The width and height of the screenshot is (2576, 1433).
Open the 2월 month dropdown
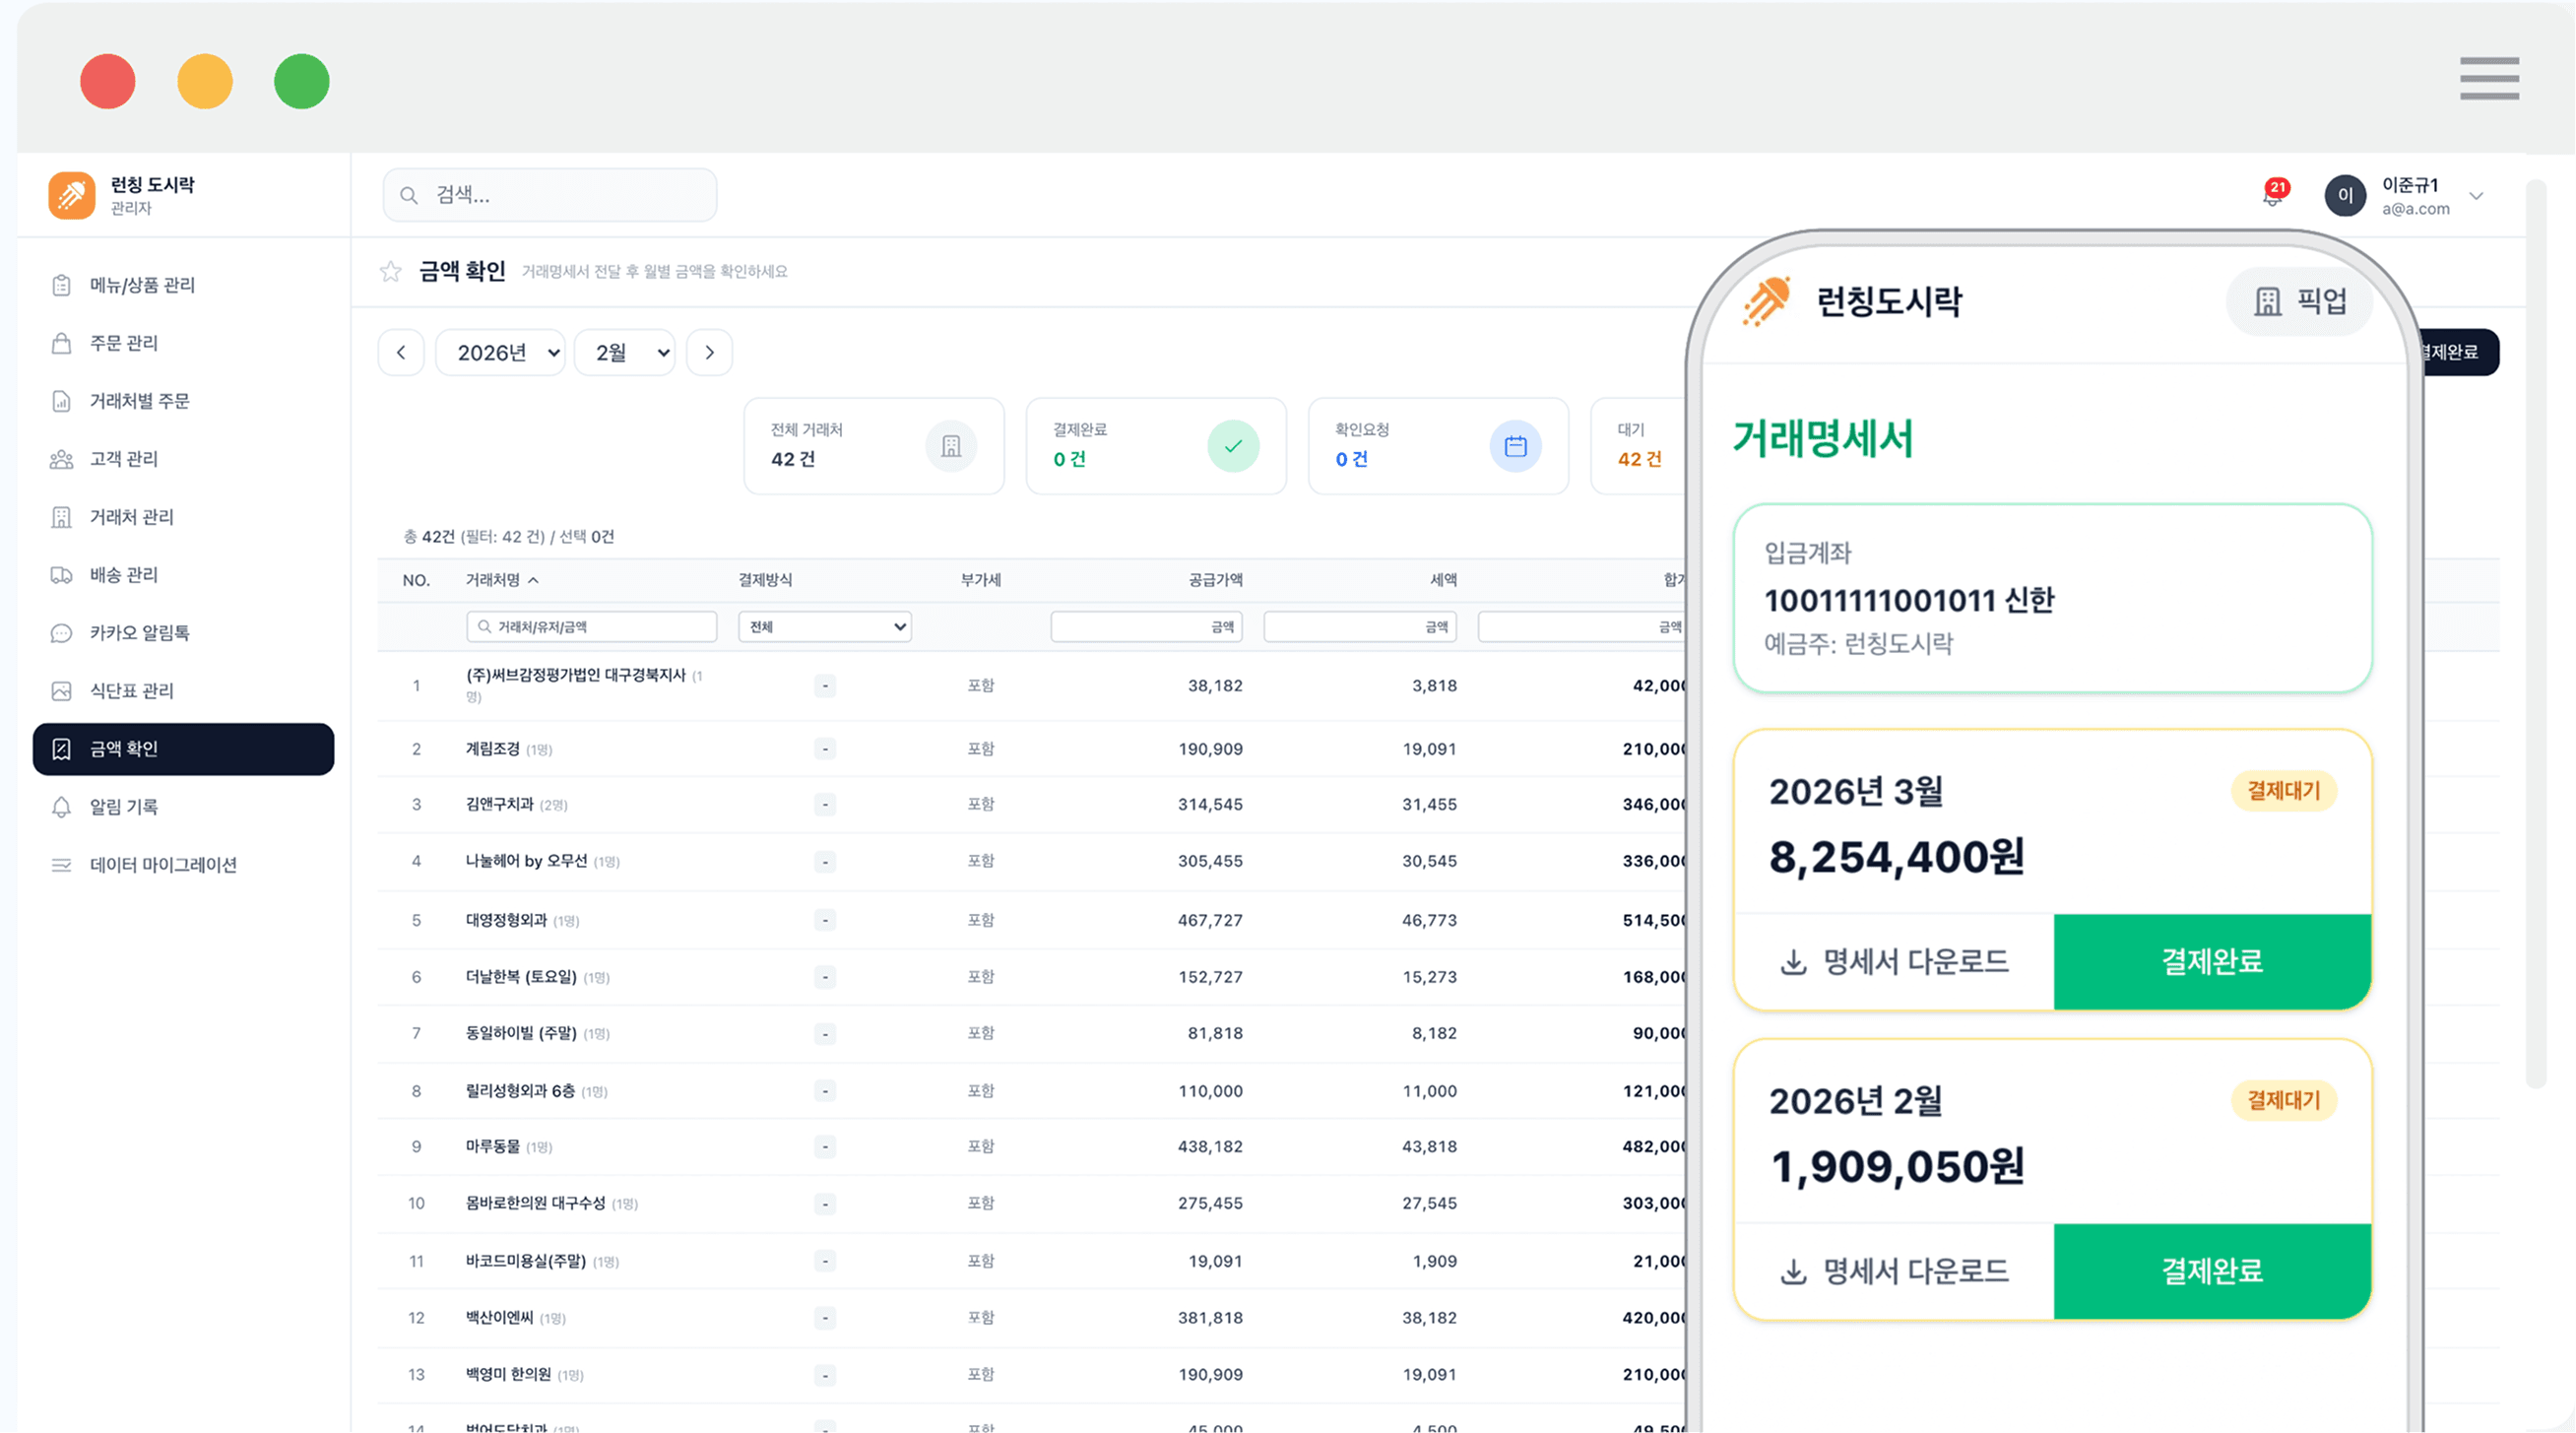(x=625, y=352)
